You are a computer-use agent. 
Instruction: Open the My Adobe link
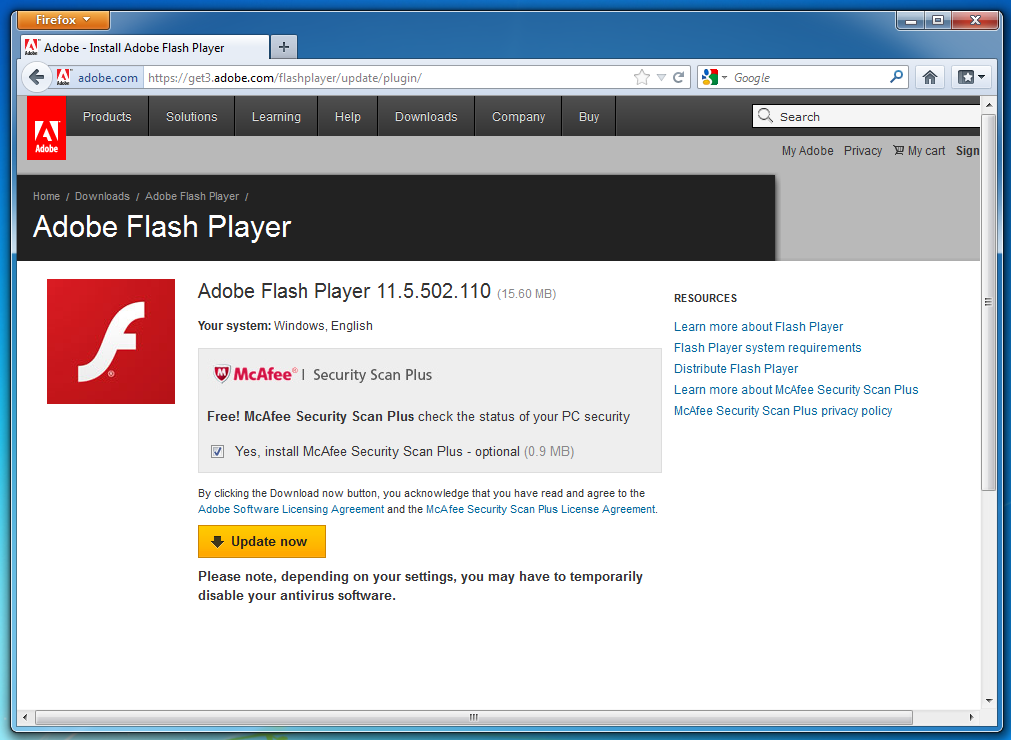807,151
